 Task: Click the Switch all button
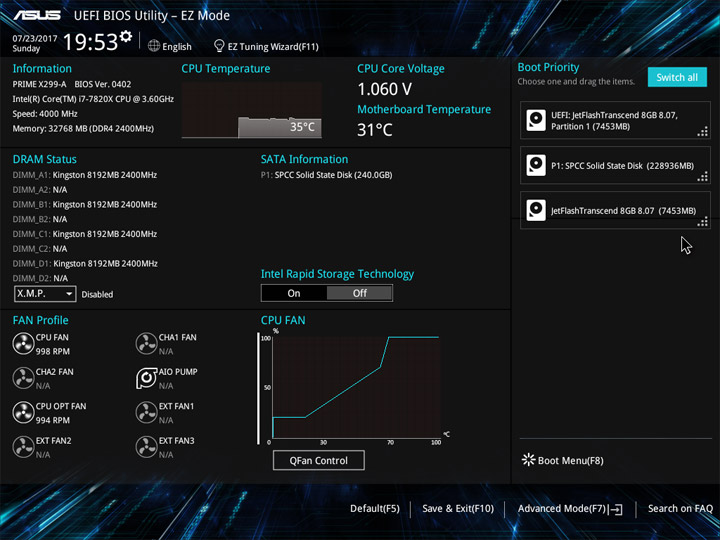(677, 77)
